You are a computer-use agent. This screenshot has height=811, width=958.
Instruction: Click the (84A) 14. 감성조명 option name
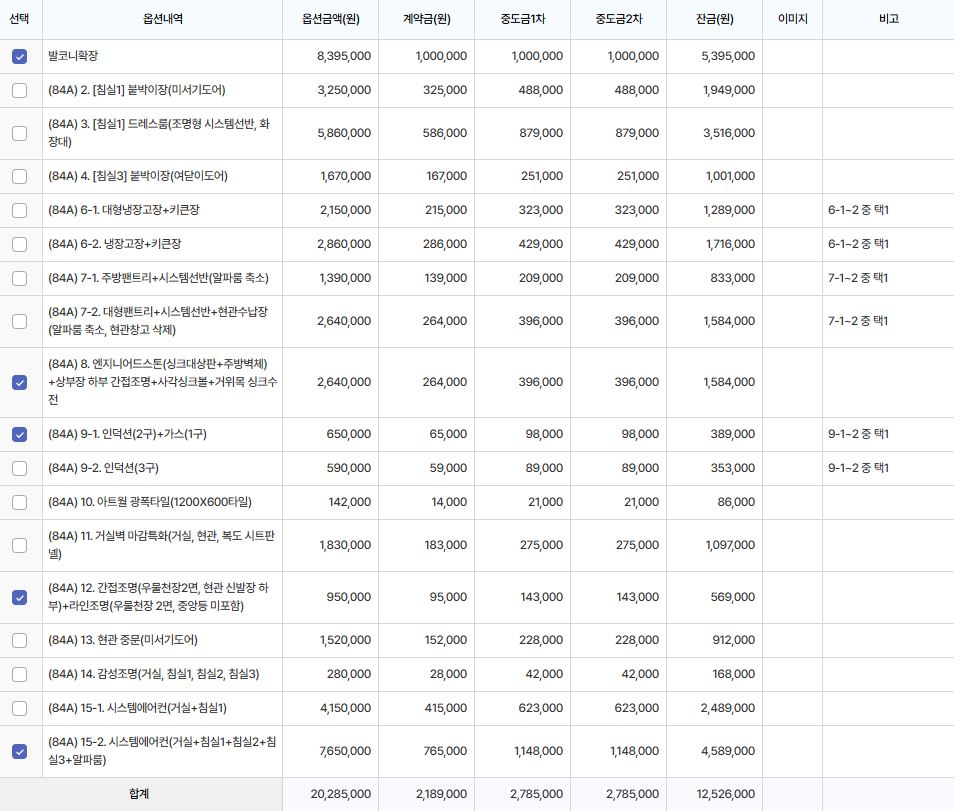[153, 674]
